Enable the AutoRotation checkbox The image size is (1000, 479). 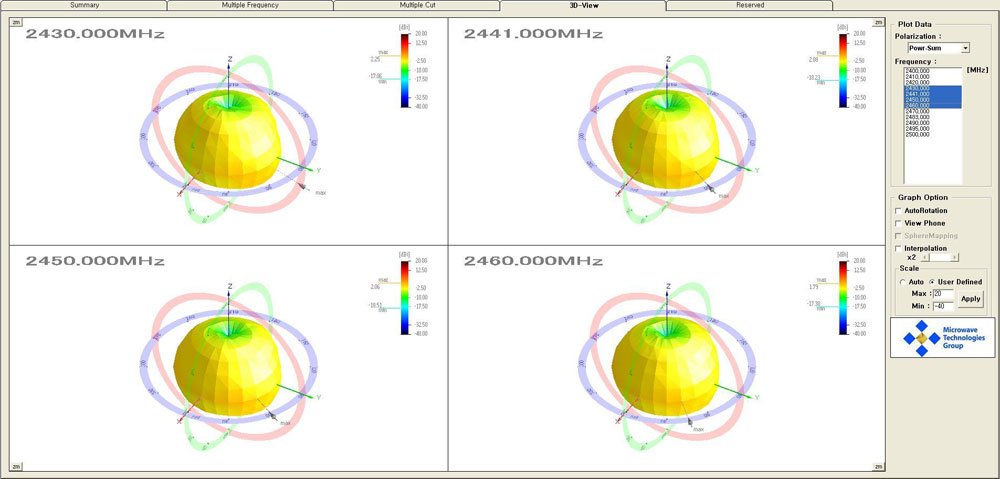click(x=899, y=211)
